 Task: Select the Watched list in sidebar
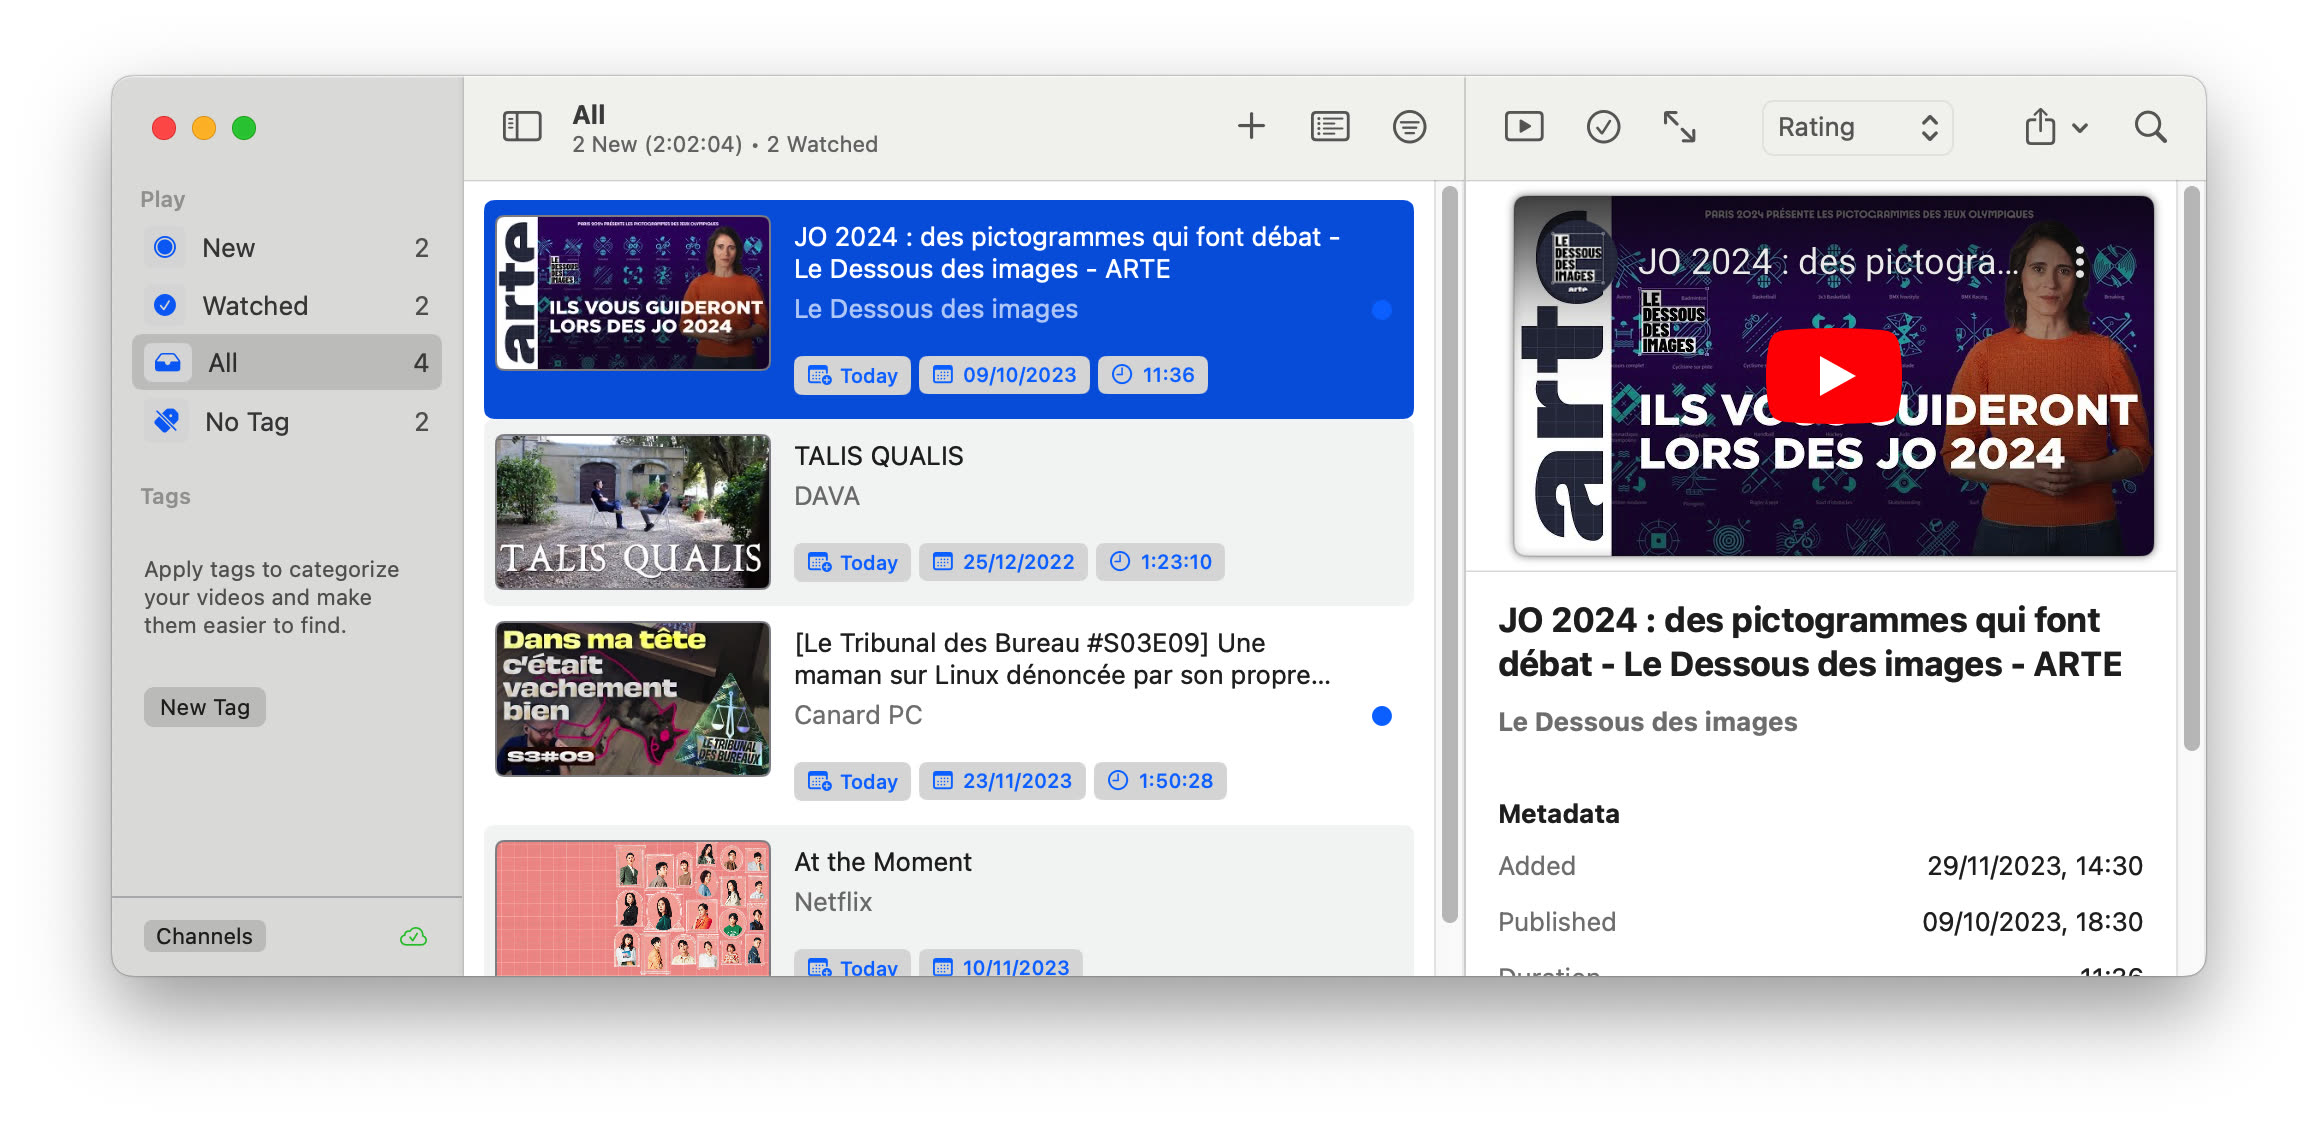point(287,306)
